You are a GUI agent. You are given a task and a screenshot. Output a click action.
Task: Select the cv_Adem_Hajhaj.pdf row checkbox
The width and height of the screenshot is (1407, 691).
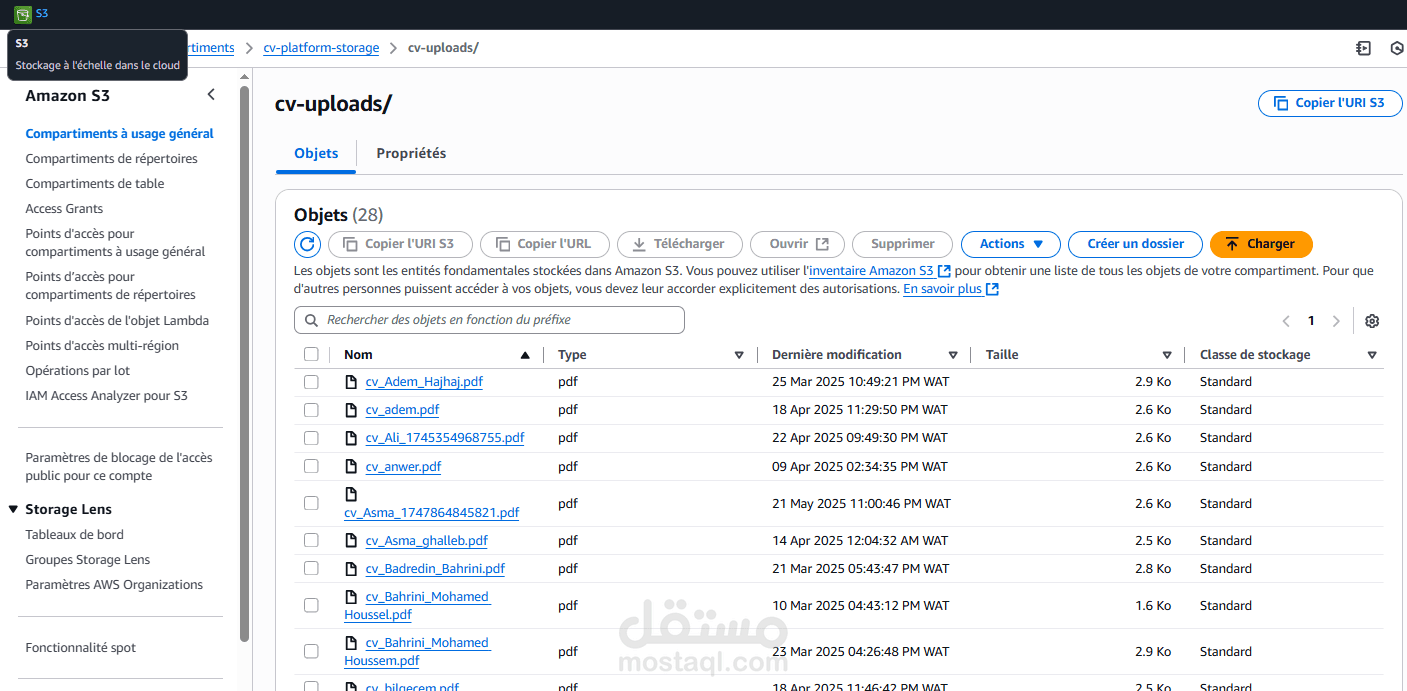pyautogui.click(x=311, y=382)
